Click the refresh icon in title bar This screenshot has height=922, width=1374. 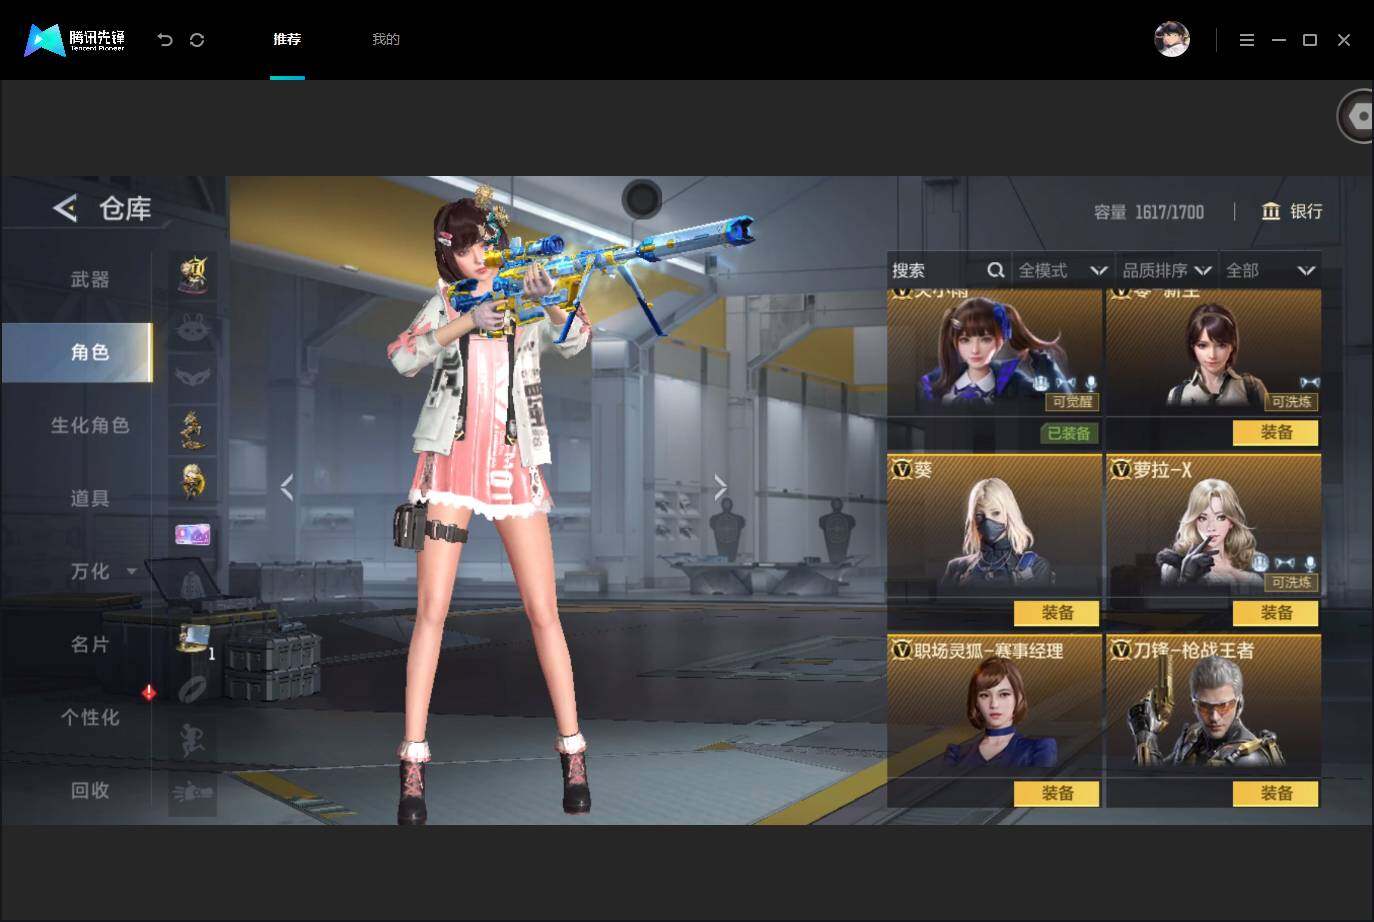197,40
